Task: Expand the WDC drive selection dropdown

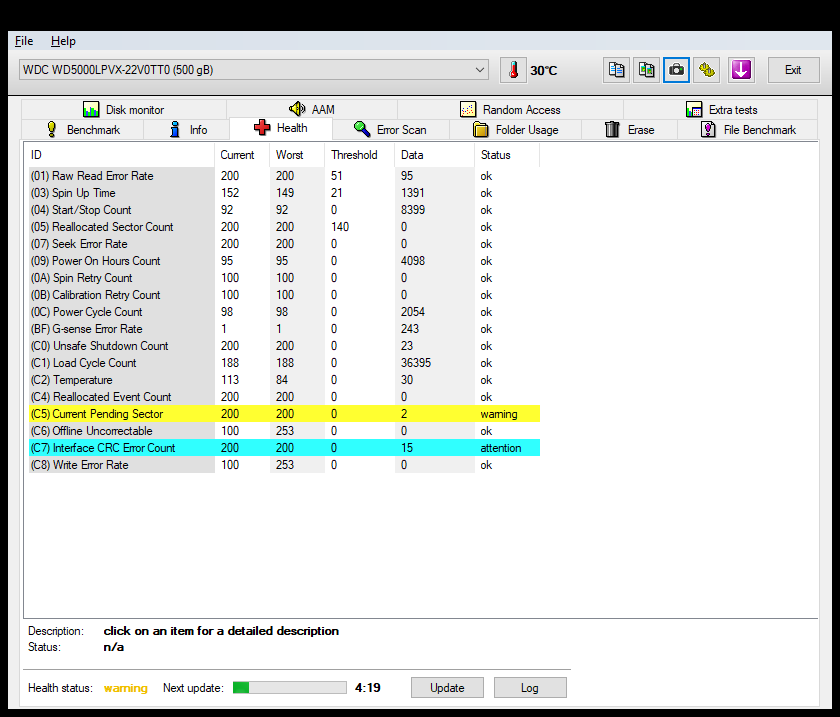Action: tap(481, 70)
